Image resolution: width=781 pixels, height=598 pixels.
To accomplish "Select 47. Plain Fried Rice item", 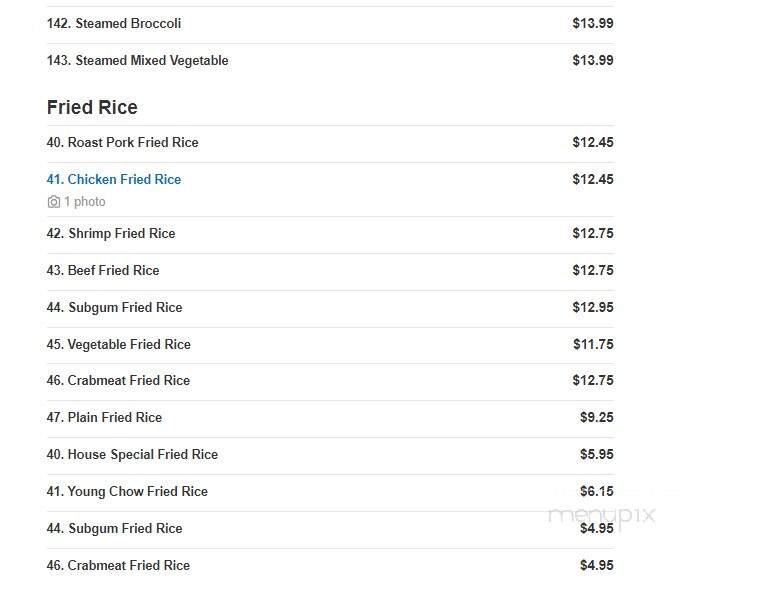I will pos(330,419).
